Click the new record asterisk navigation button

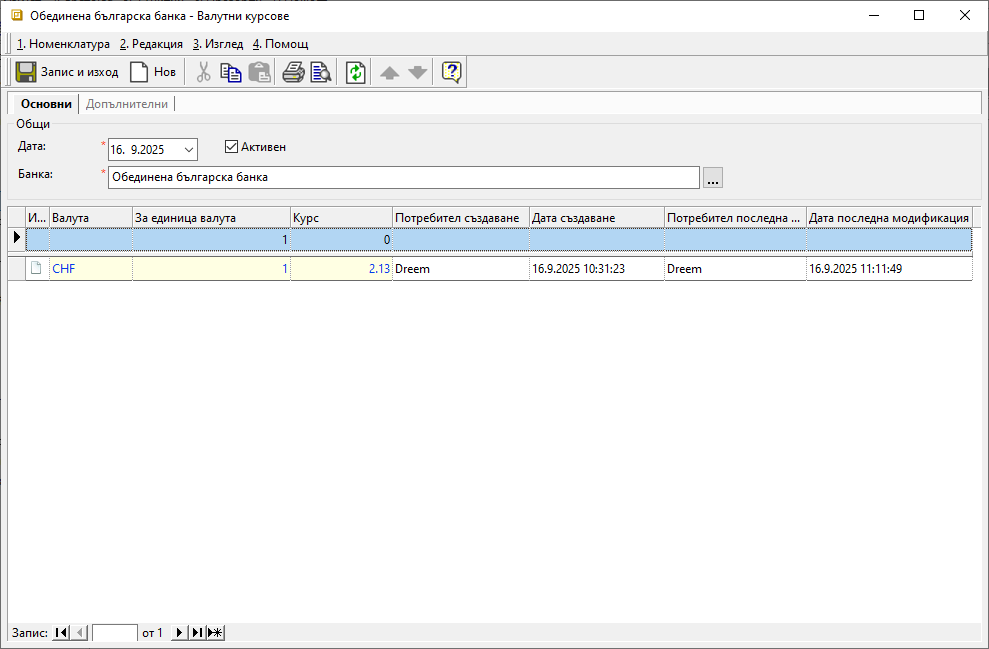[x=216, y=633]
